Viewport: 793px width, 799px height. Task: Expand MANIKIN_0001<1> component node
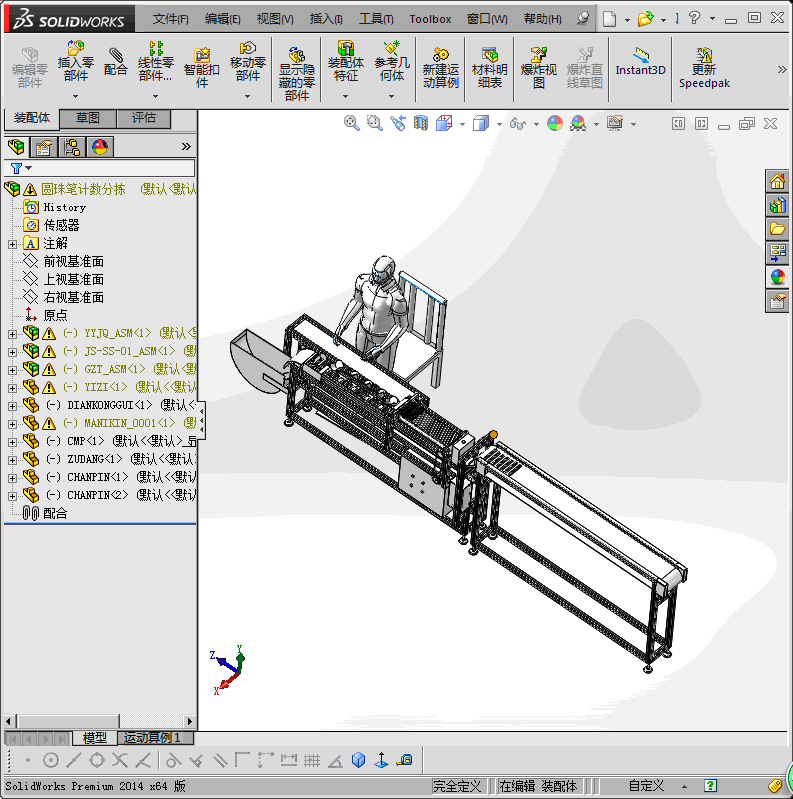click(x=12, y=424)
